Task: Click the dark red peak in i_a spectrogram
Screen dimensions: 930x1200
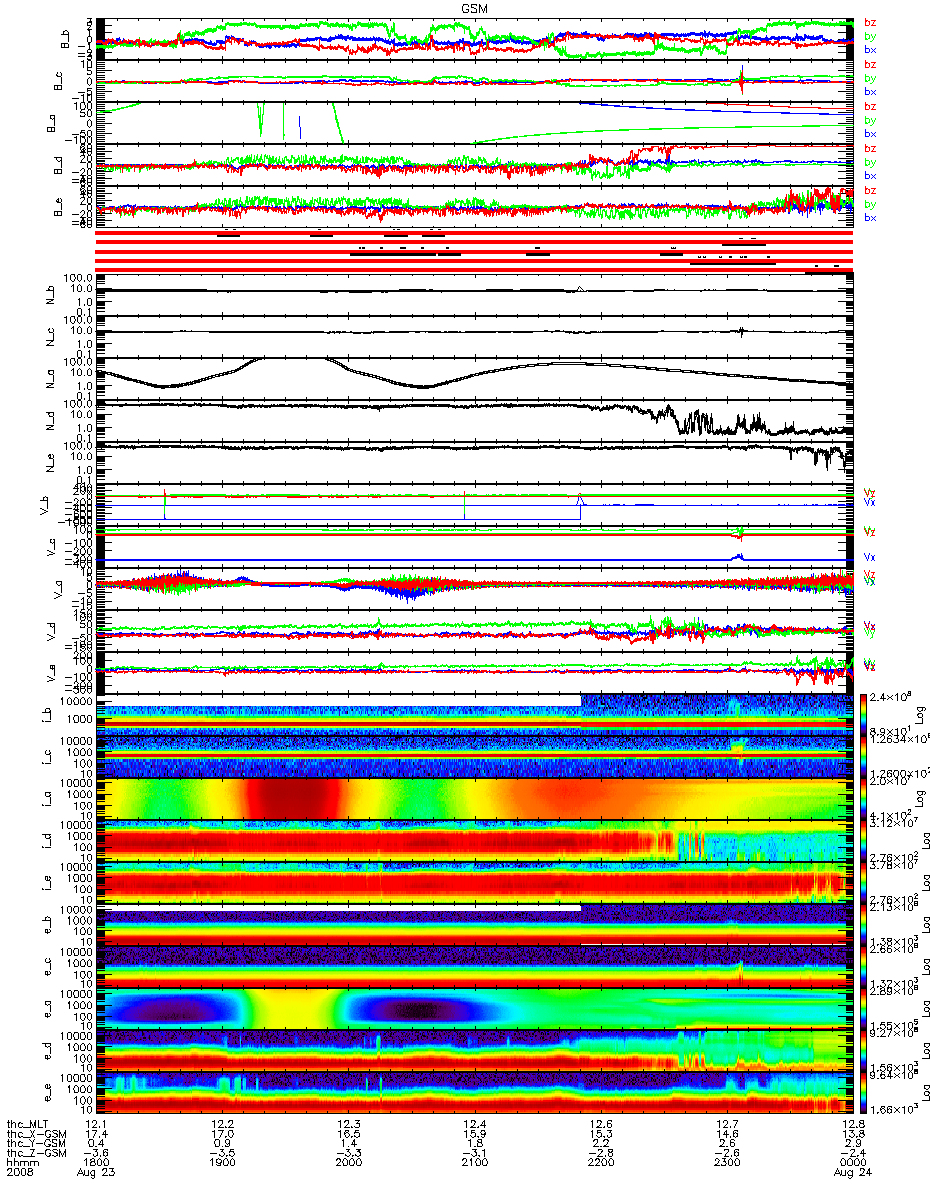Action: tap(291, 798)
